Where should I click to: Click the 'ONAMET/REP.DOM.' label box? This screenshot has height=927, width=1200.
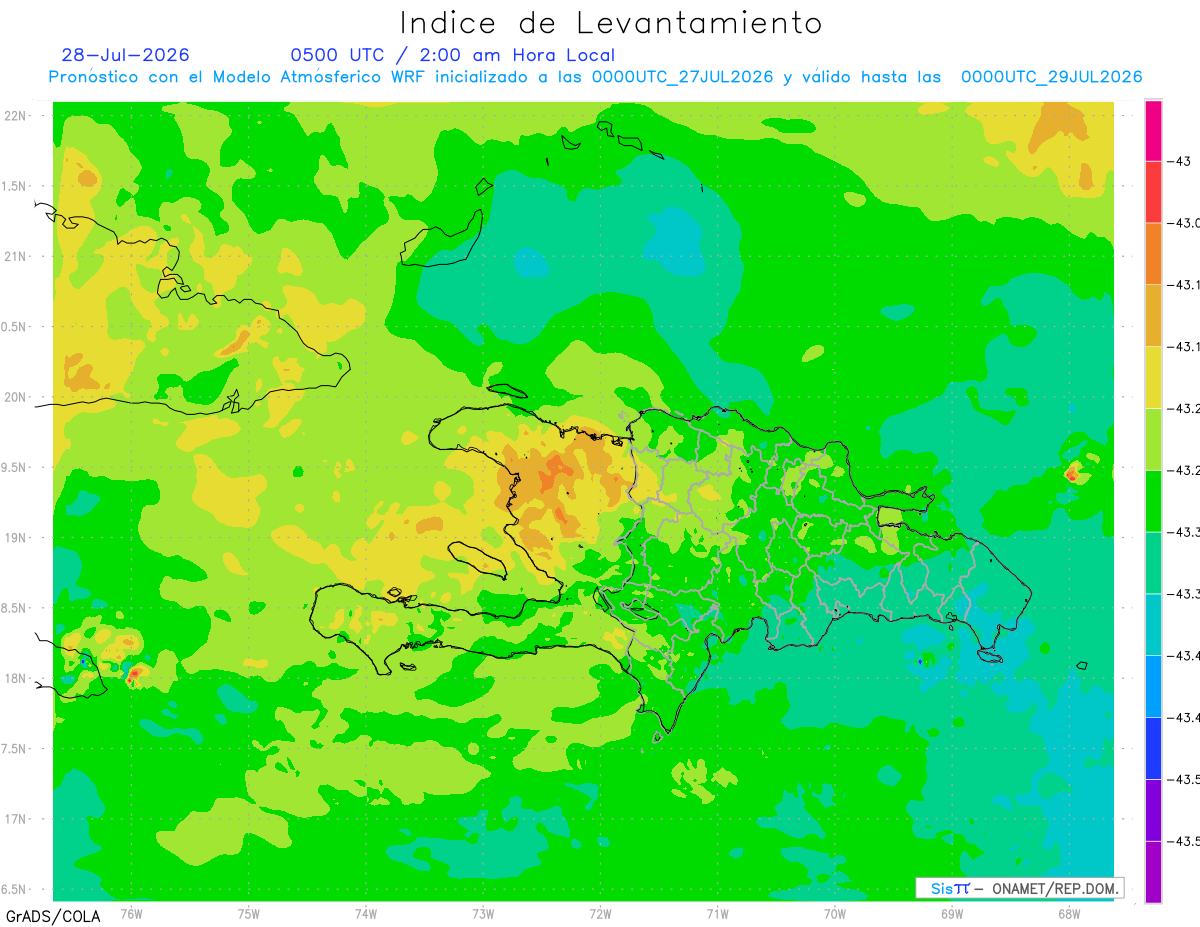tap(1019, 888)
